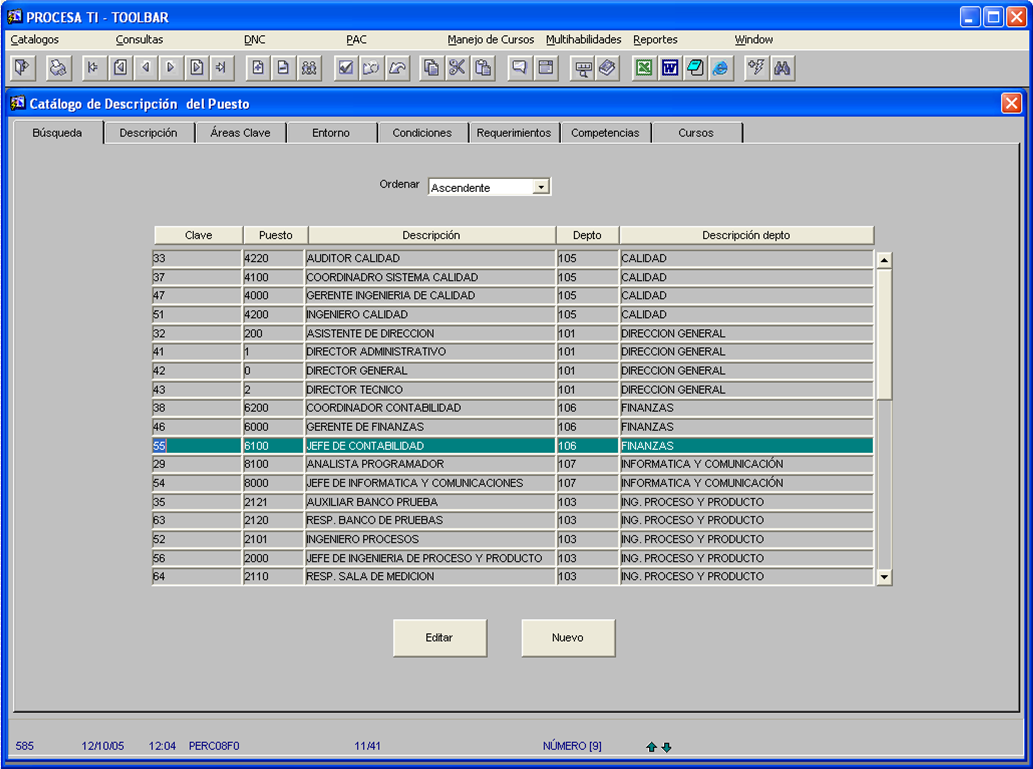Switch to the Áreas Clave tab
The image size is (1033, 769).
tap(240, 133)
